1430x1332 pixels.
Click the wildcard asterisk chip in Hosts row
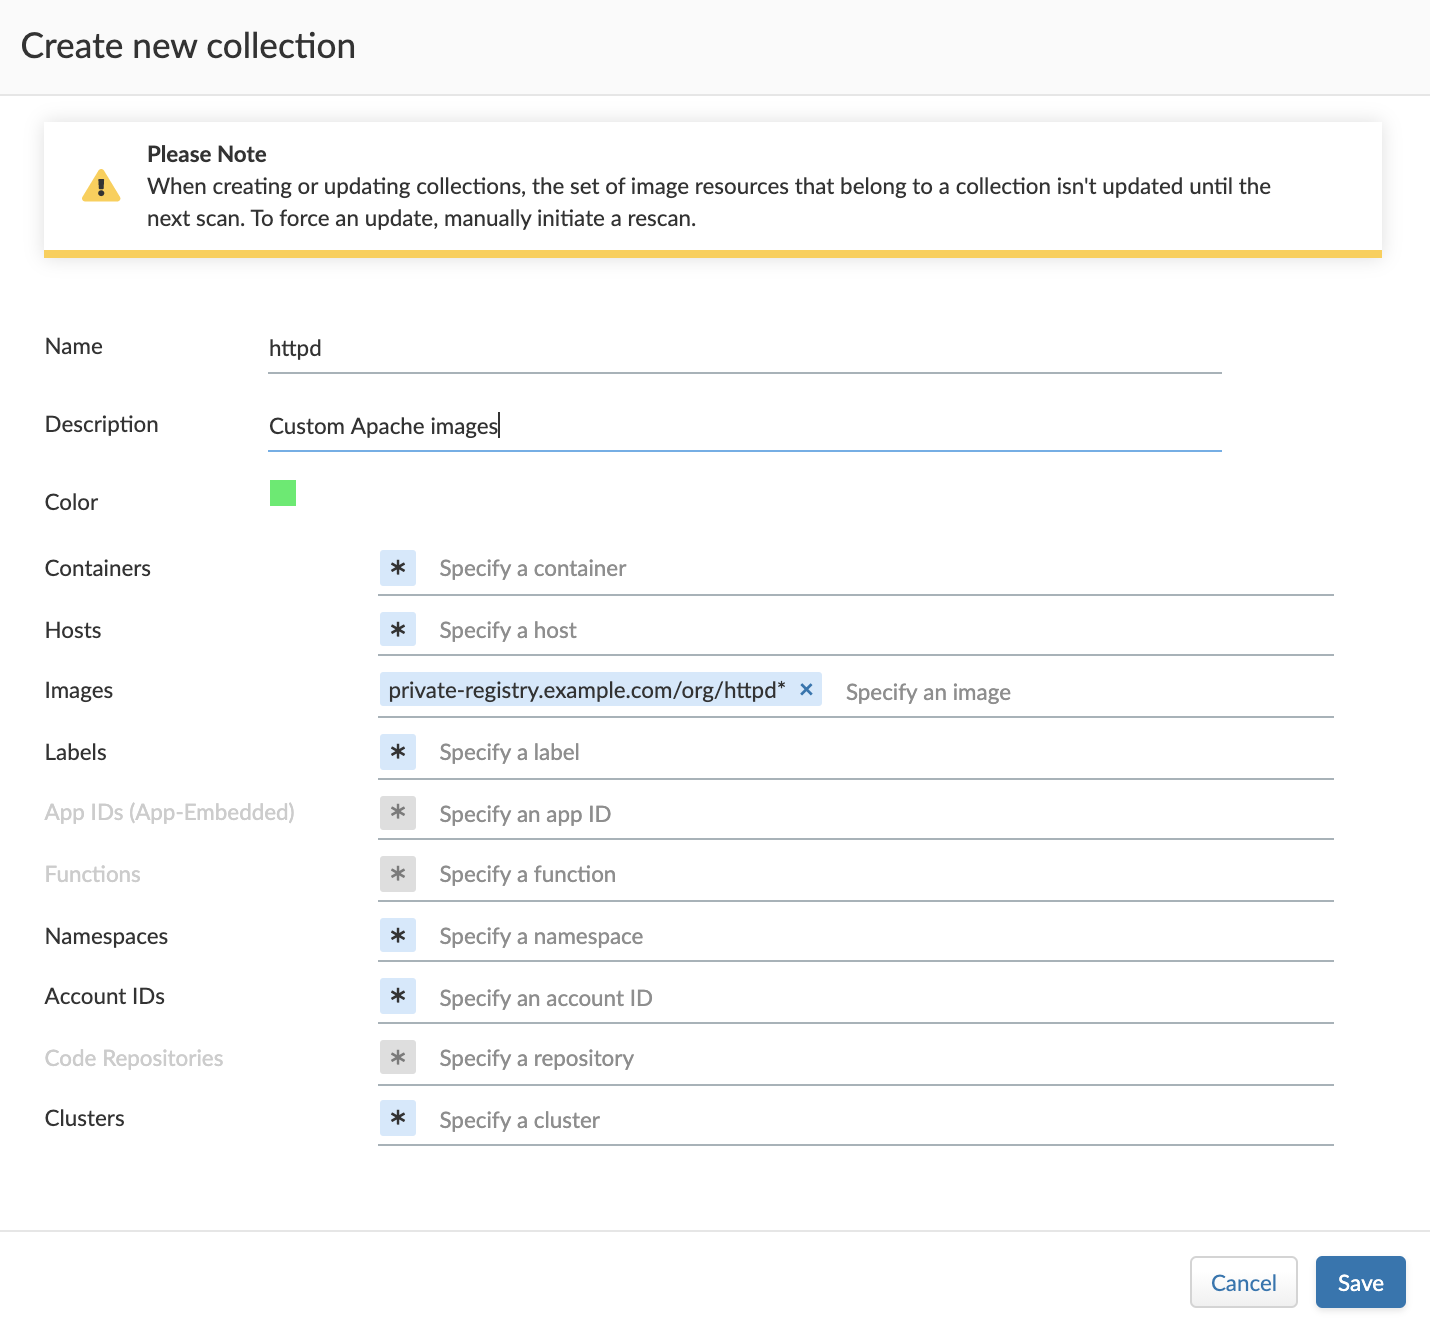click(398, 630)
